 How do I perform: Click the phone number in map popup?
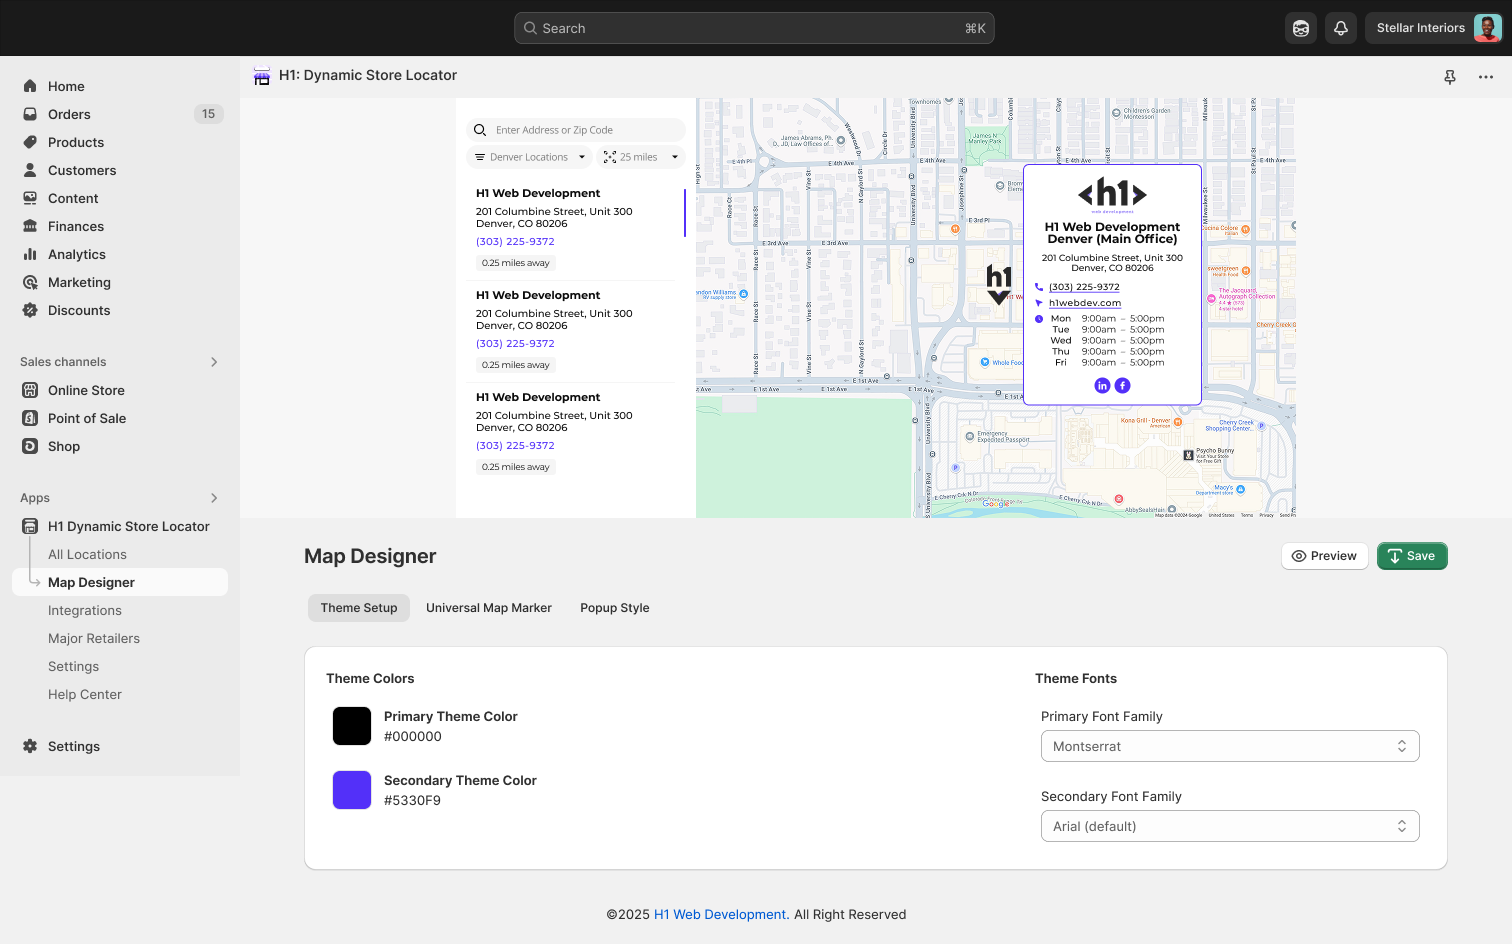tap(1084, 287)
